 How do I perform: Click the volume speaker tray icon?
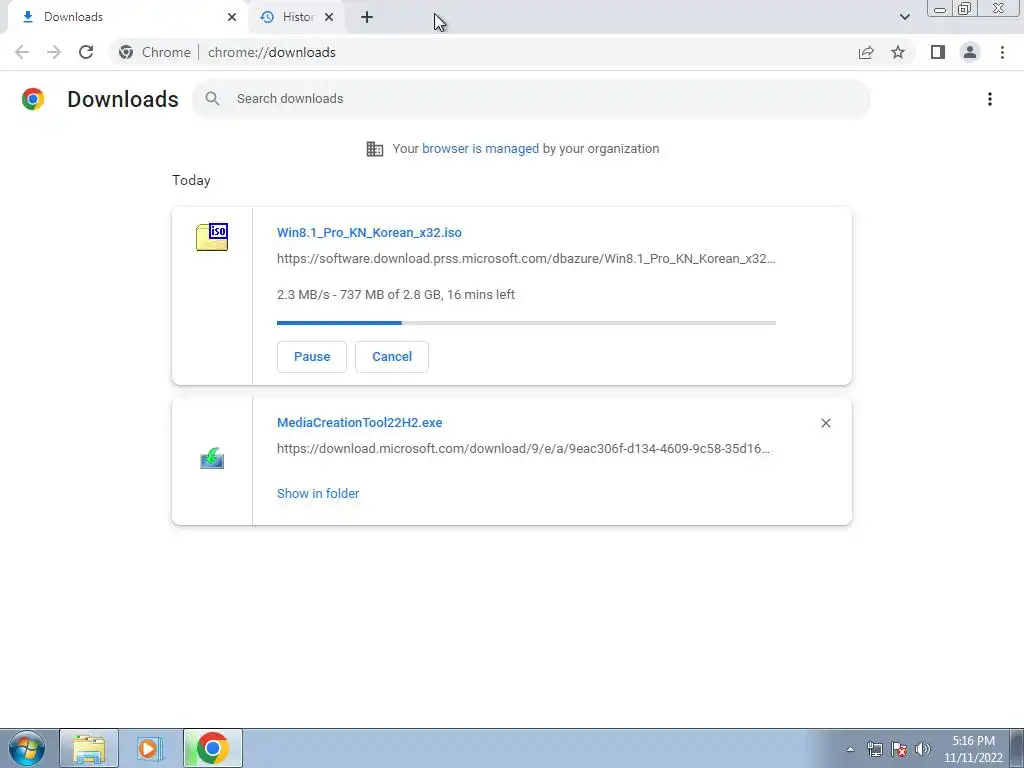[923, 749]
